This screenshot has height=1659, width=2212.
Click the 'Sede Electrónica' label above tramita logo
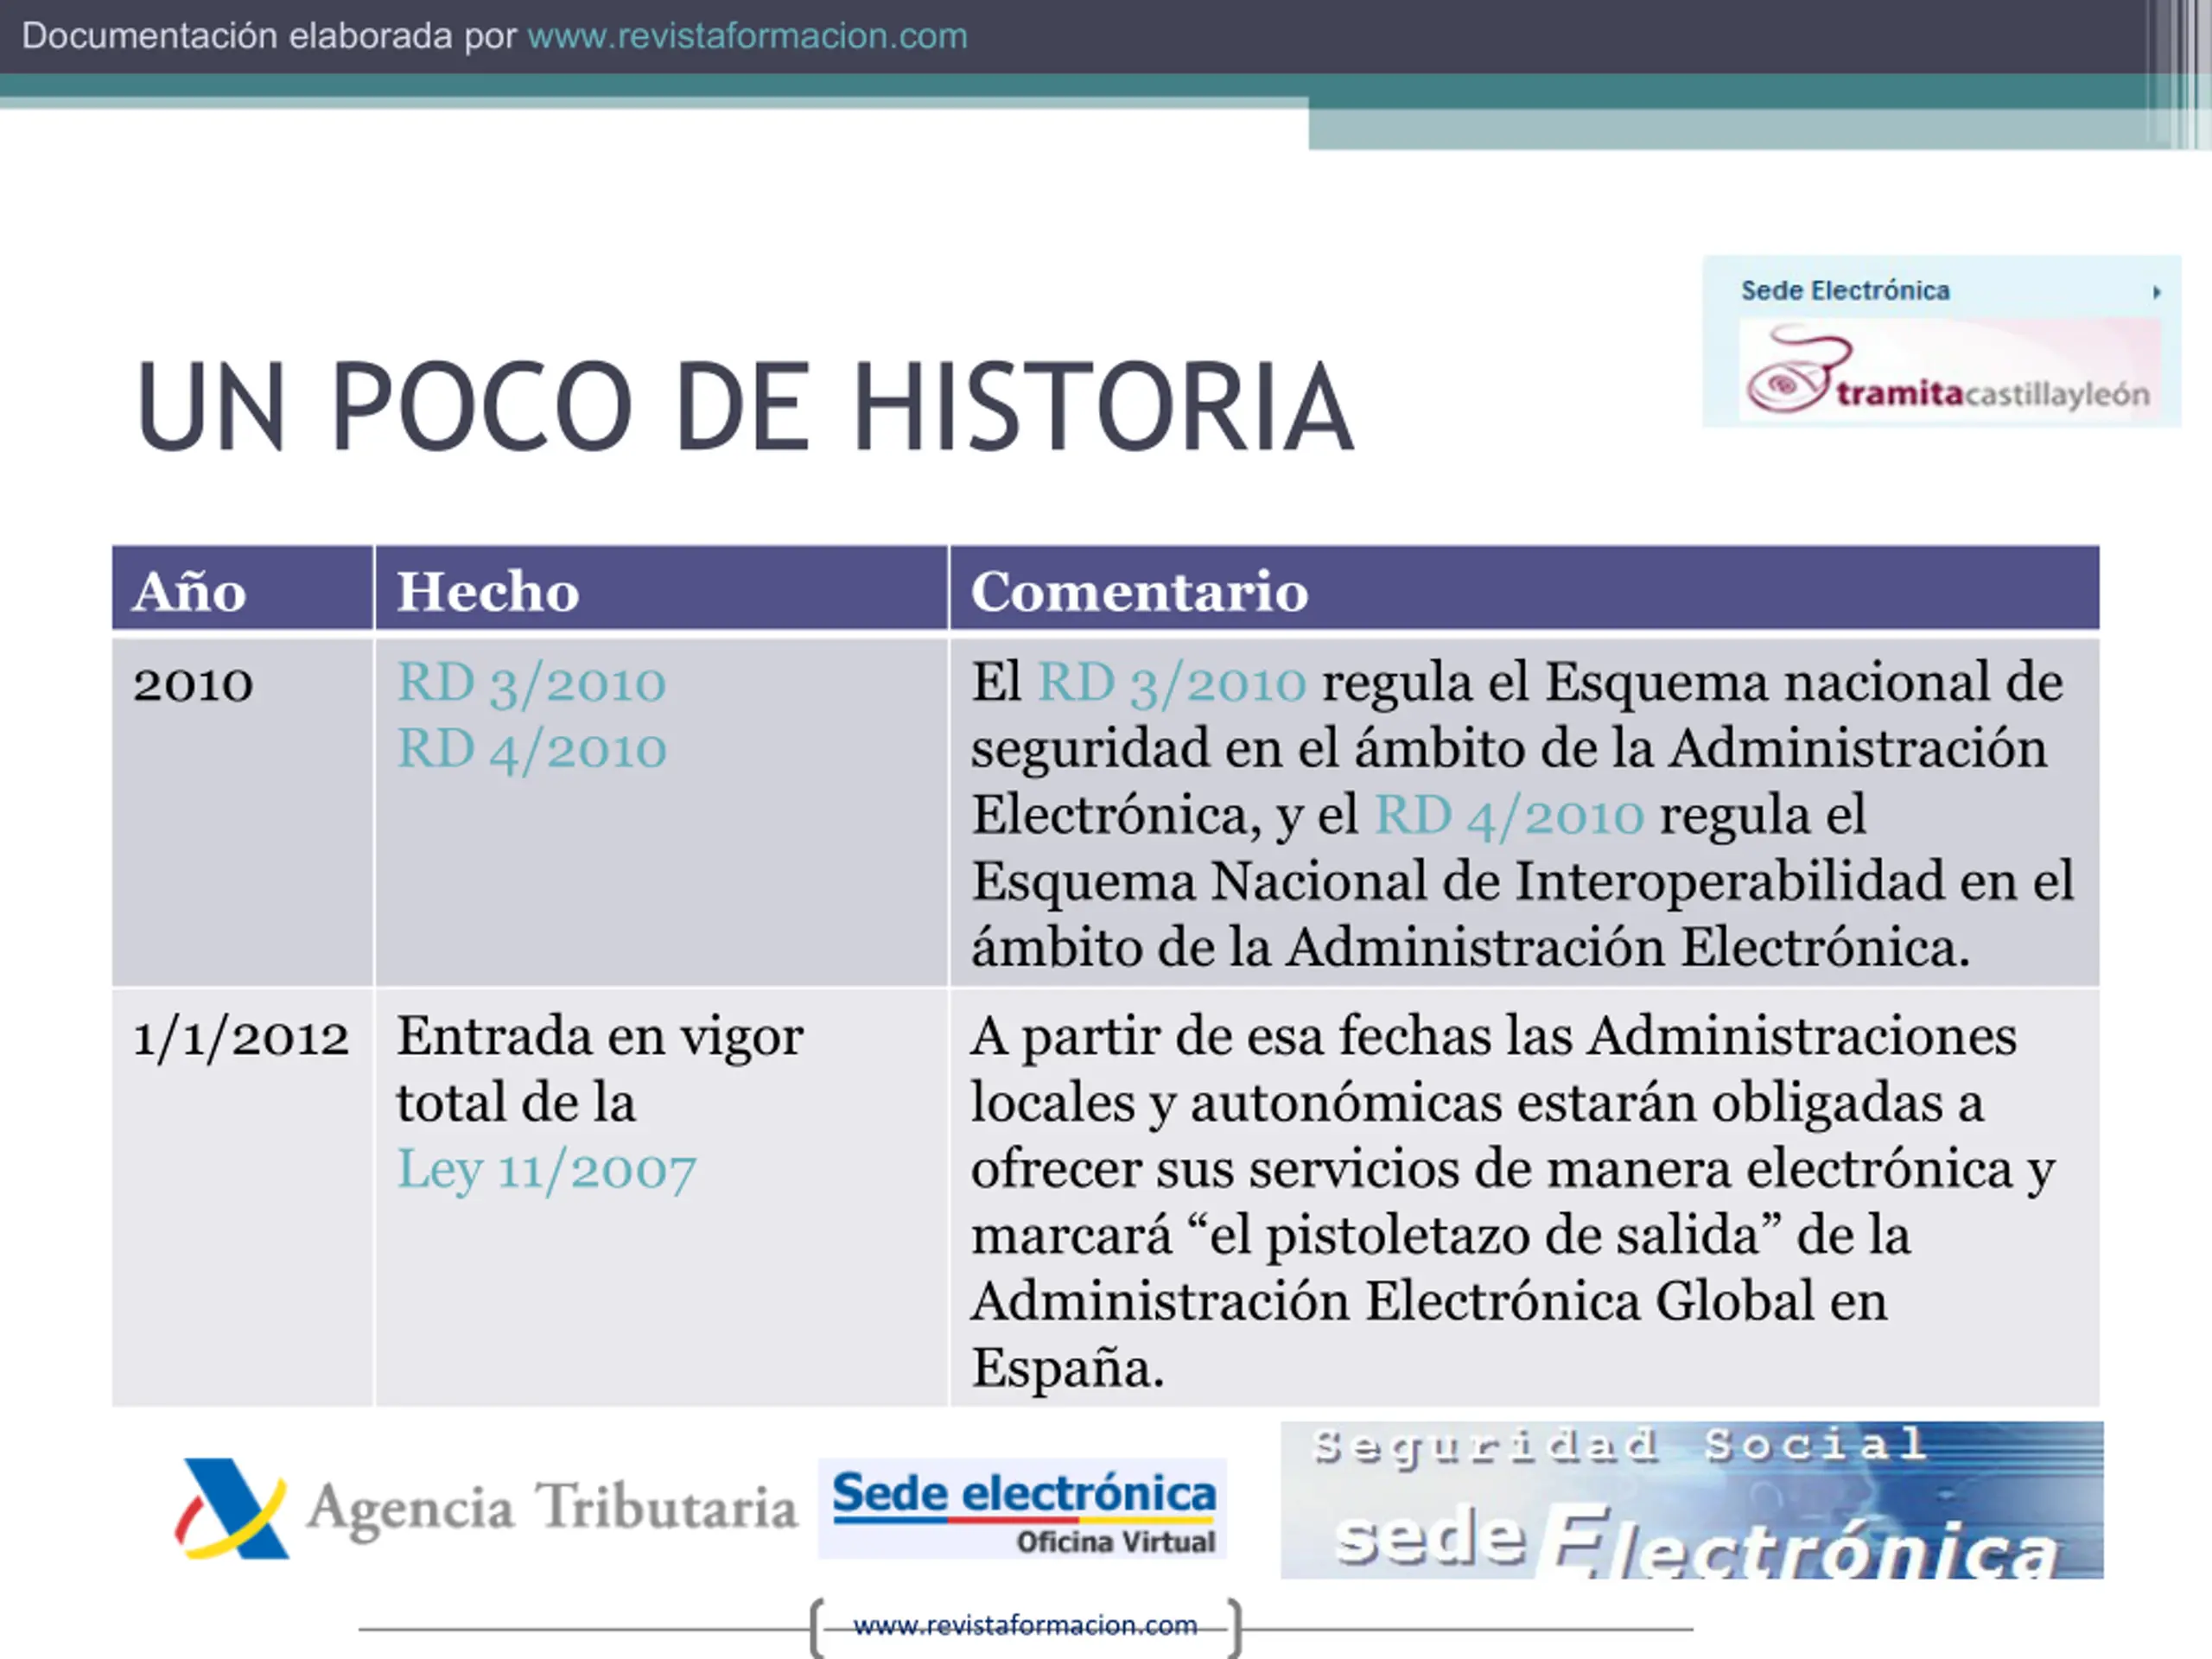point(1845,291)
